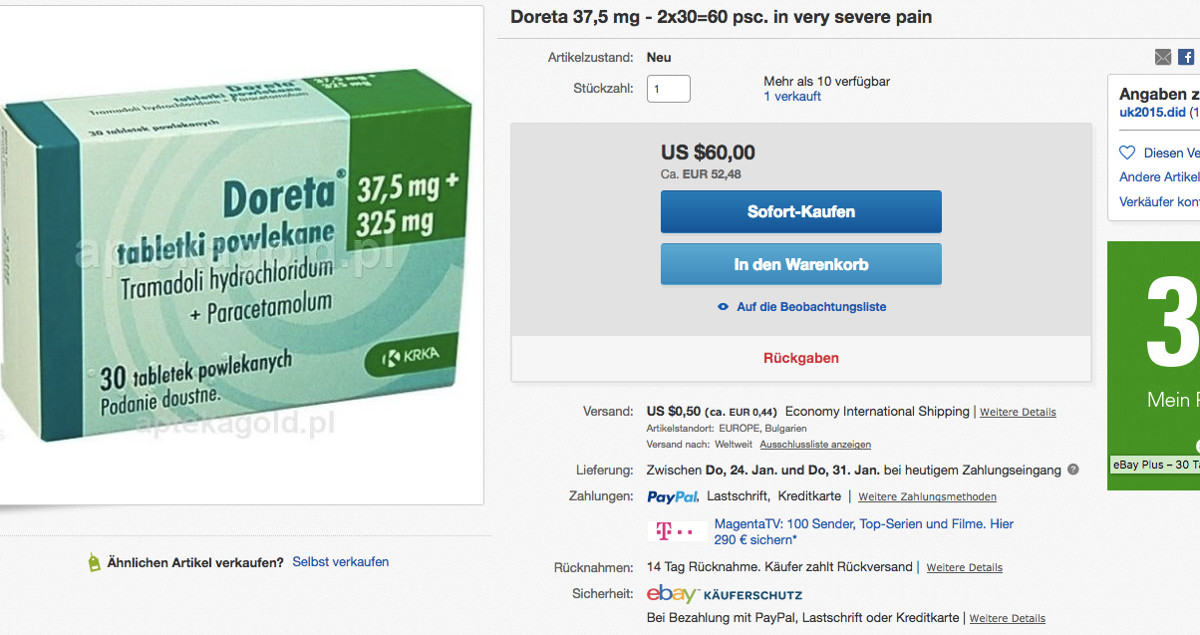Click the eBay Käuferschutz logo
Image resolution: width=1200 pixels, height=635 pixels.
click(x=724, y=594)
